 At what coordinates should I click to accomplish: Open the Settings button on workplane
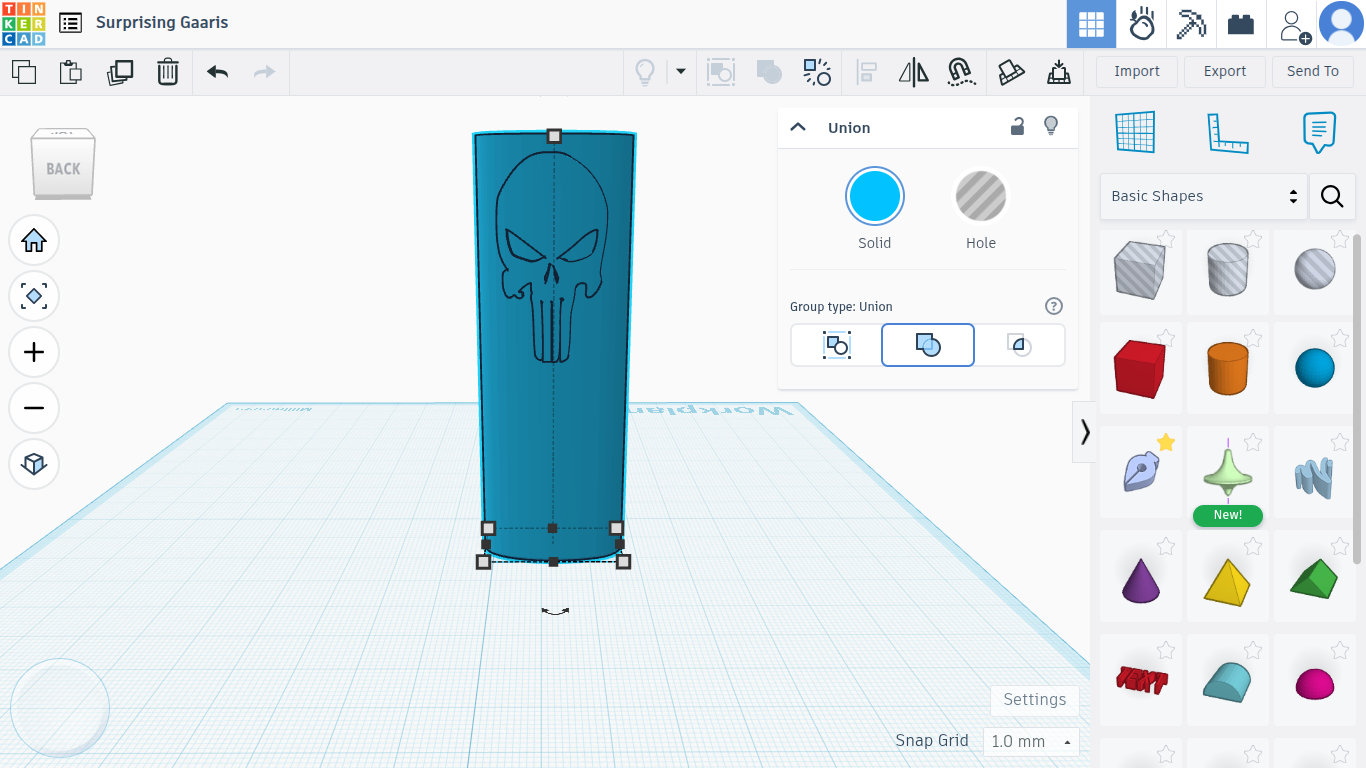[1035, 700]
